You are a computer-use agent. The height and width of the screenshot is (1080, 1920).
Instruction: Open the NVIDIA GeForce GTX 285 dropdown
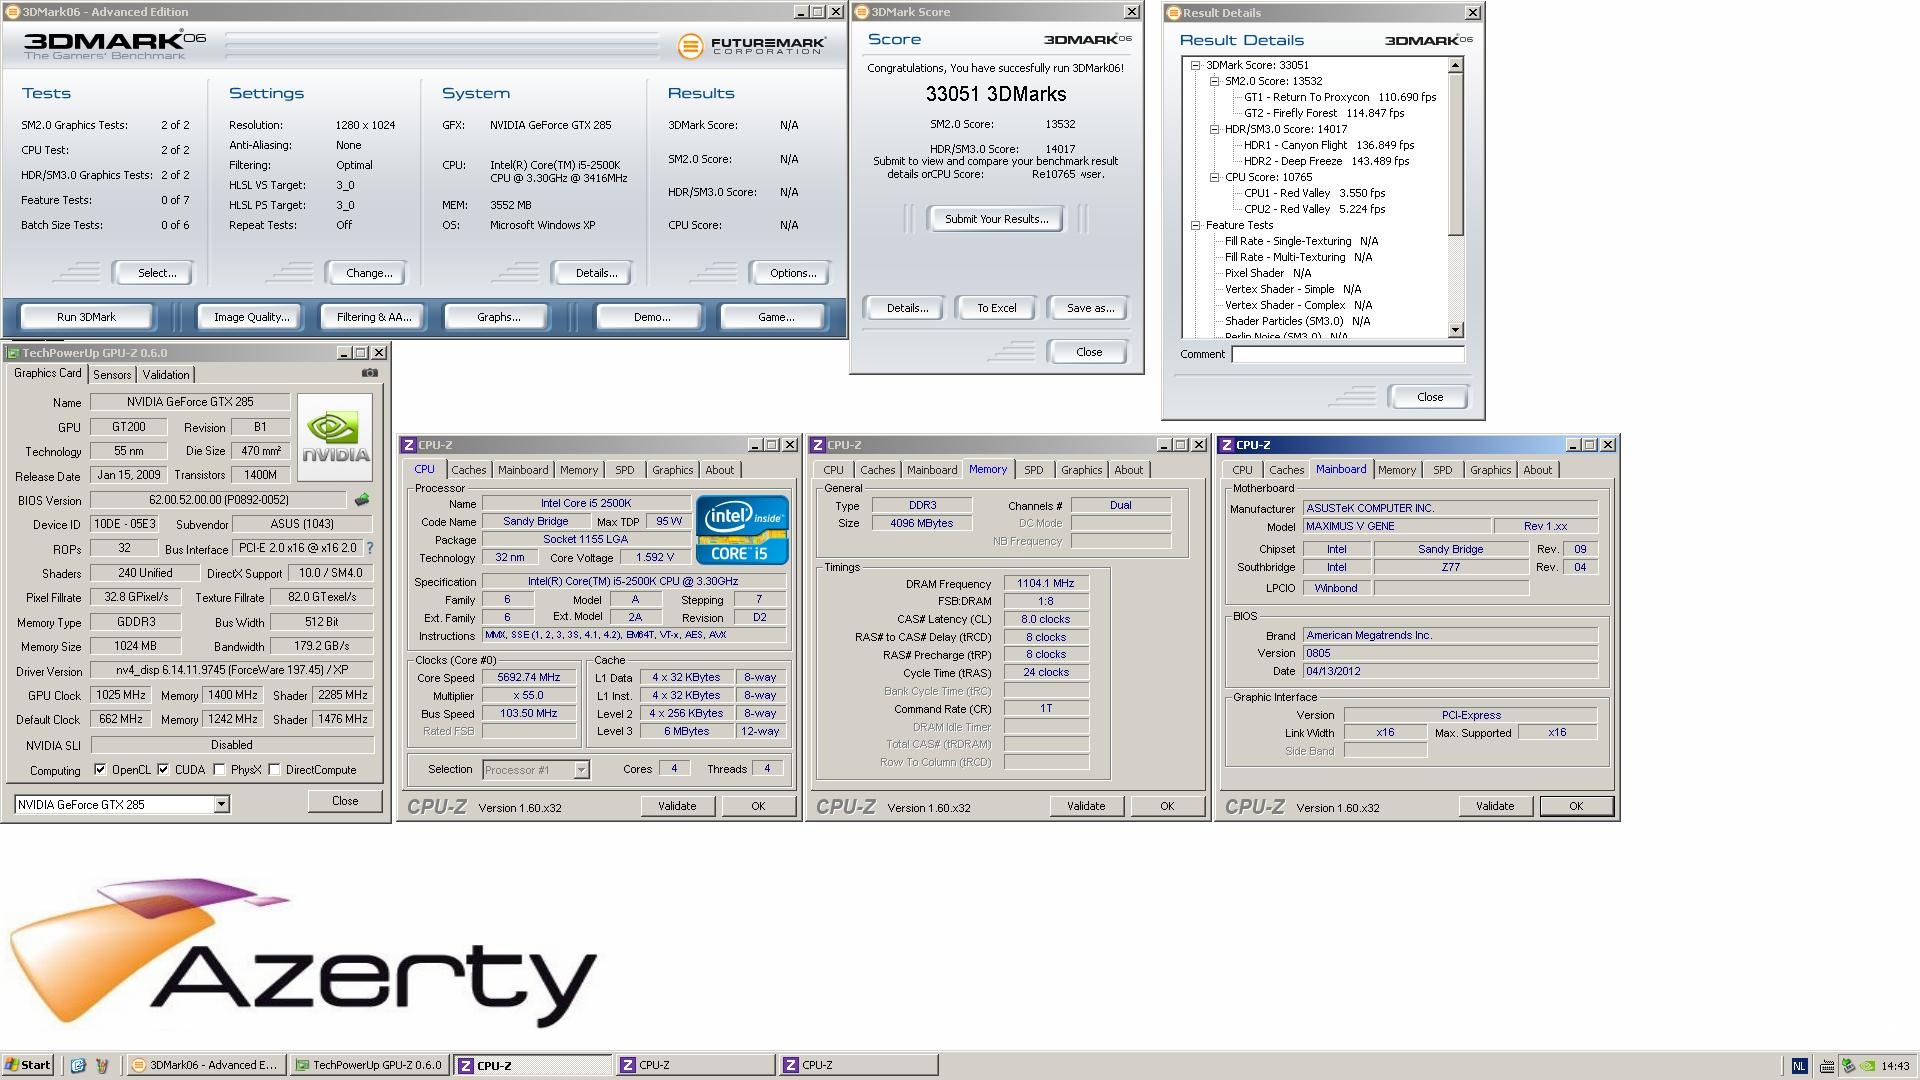(x=222, y=804)
